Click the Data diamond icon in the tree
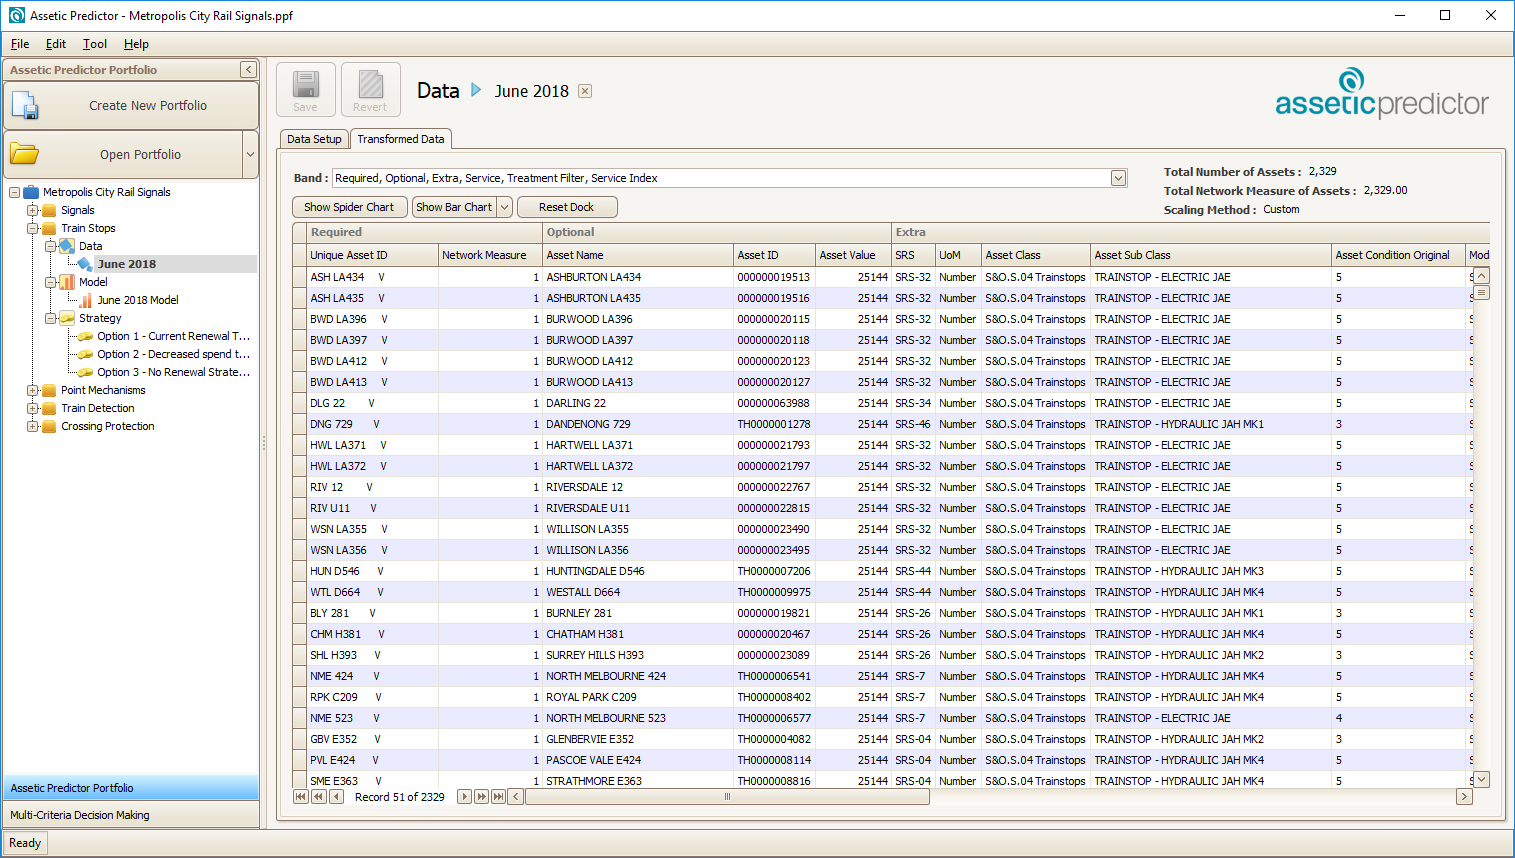 click(x=68, y=245)
